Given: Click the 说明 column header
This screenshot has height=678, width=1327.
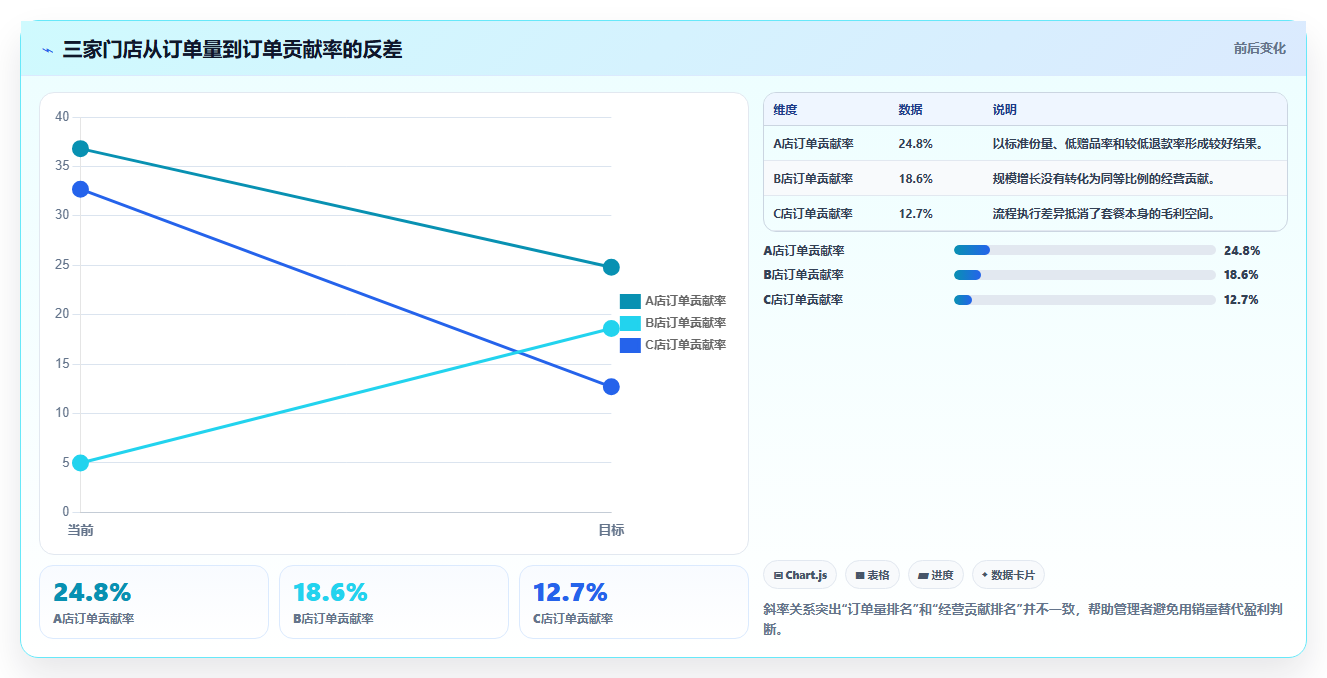Looking at the screenshot, I should [1004, 110].
